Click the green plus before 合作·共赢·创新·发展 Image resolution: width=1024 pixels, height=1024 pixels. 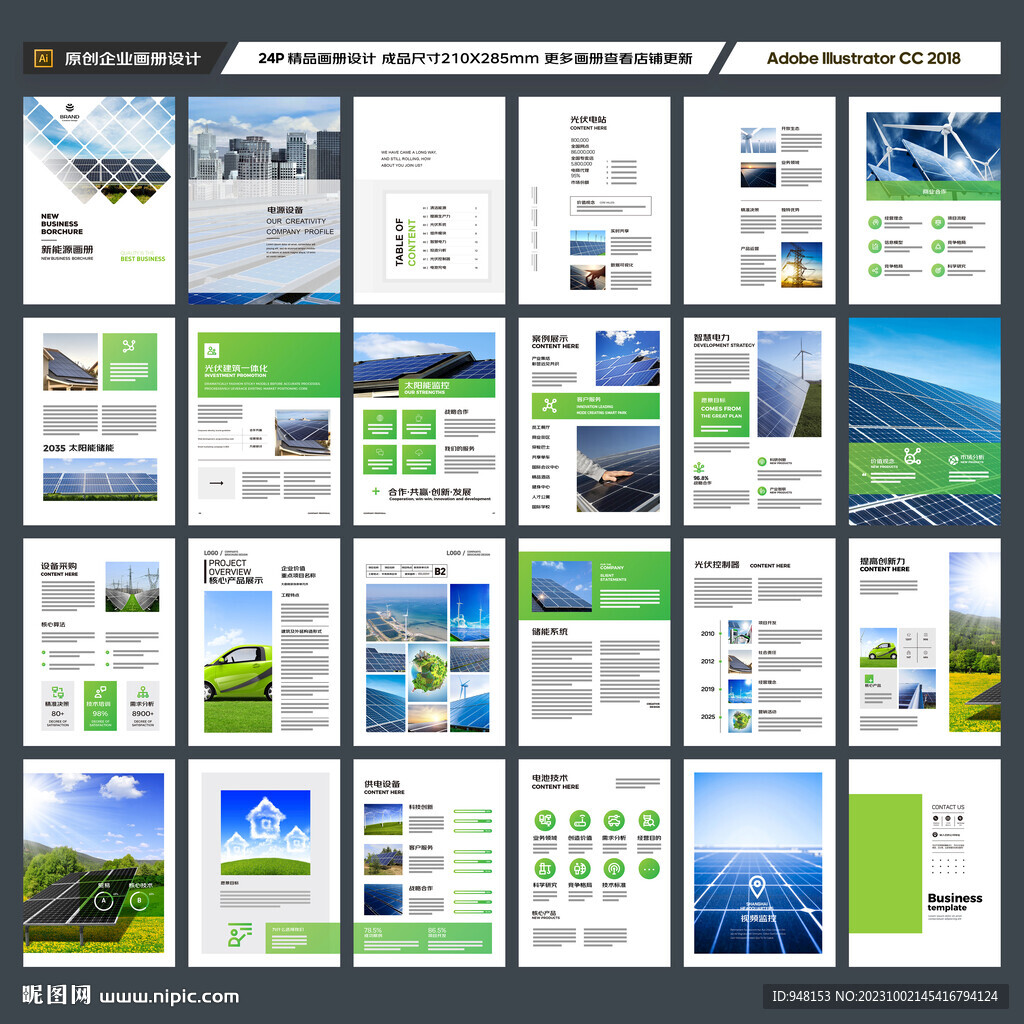point(376,491)
